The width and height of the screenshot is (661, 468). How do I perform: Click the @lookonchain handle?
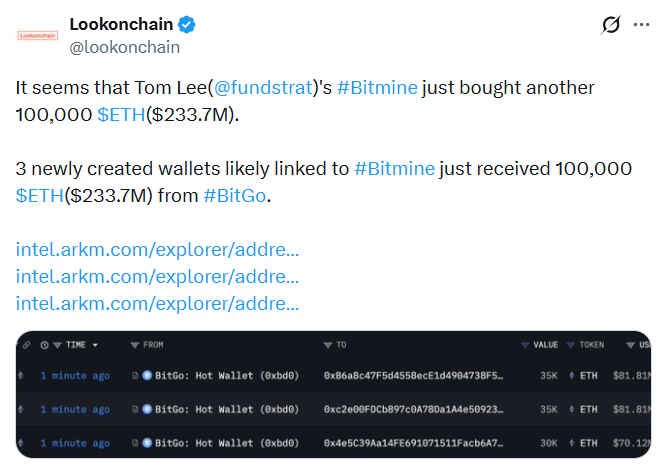click(x=125, y=46)
